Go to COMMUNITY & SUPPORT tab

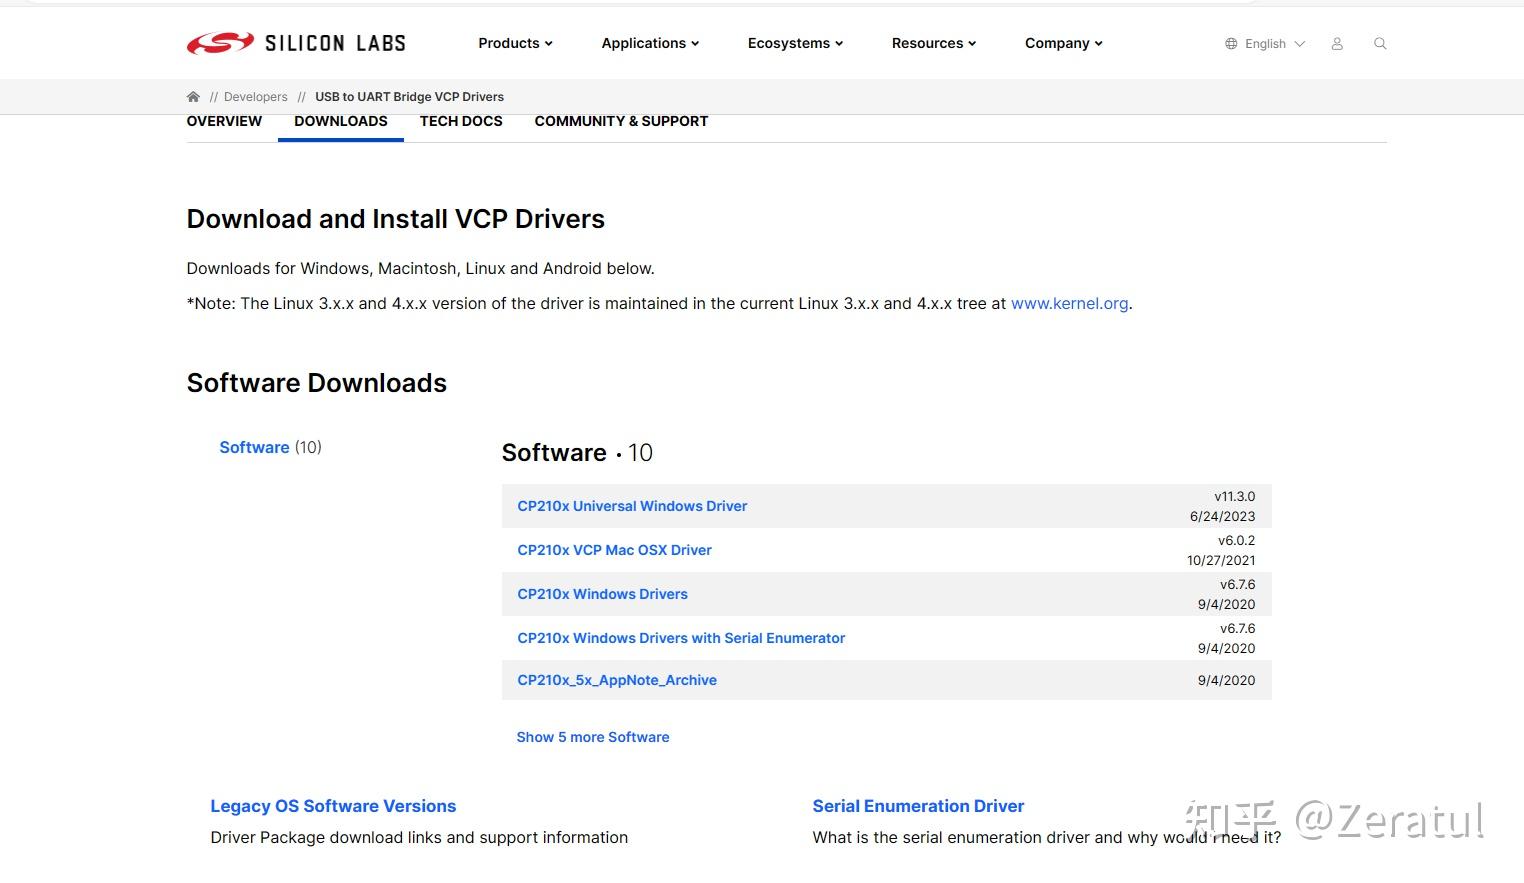[621, 121]
